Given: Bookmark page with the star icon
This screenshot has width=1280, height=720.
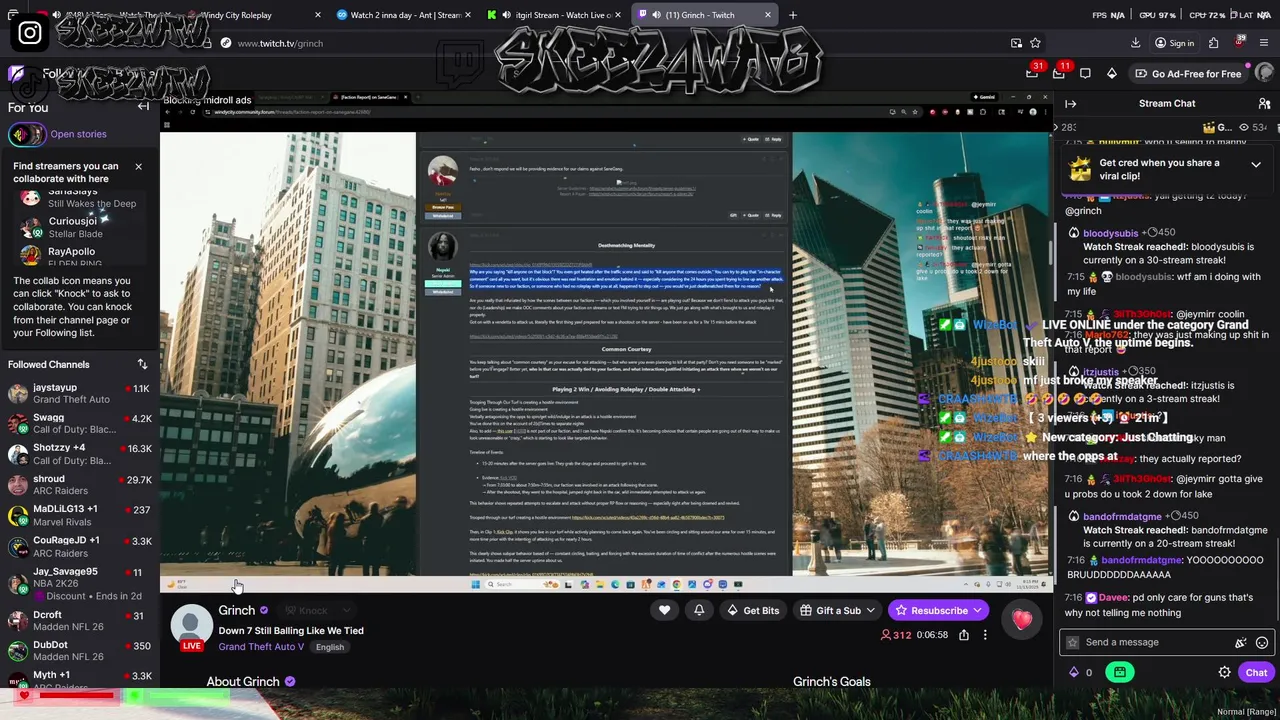Looking at the screenshot, I should click(1035, 43).
